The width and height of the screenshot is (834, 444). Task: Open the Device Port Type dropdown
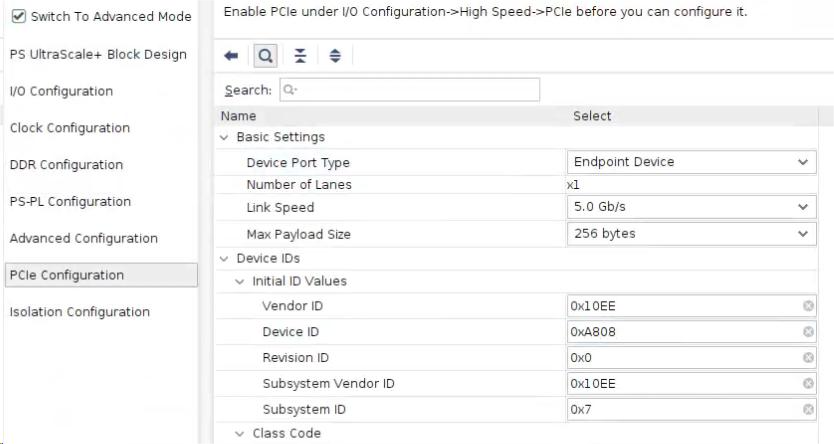[x=691, y=162]
